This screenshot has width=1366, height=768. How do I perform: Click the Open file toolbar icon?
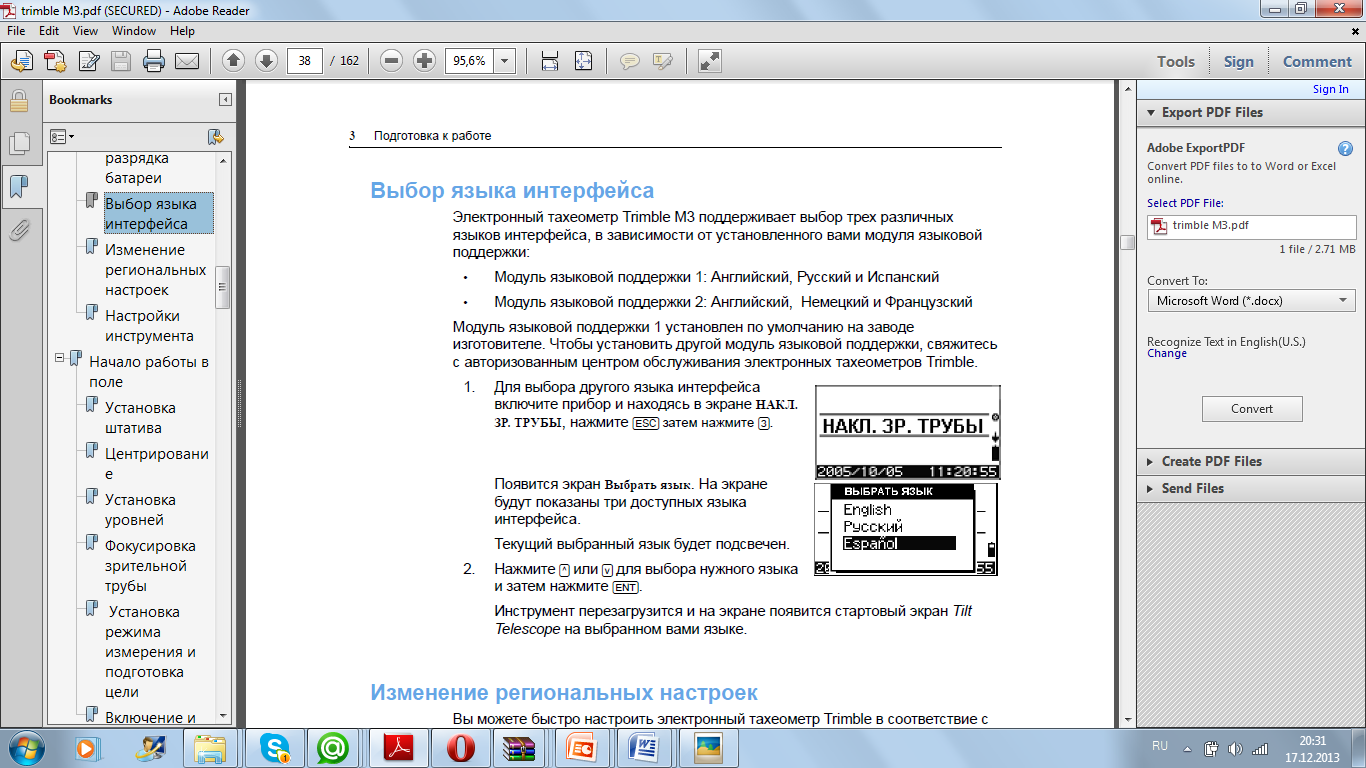[21, 61]
